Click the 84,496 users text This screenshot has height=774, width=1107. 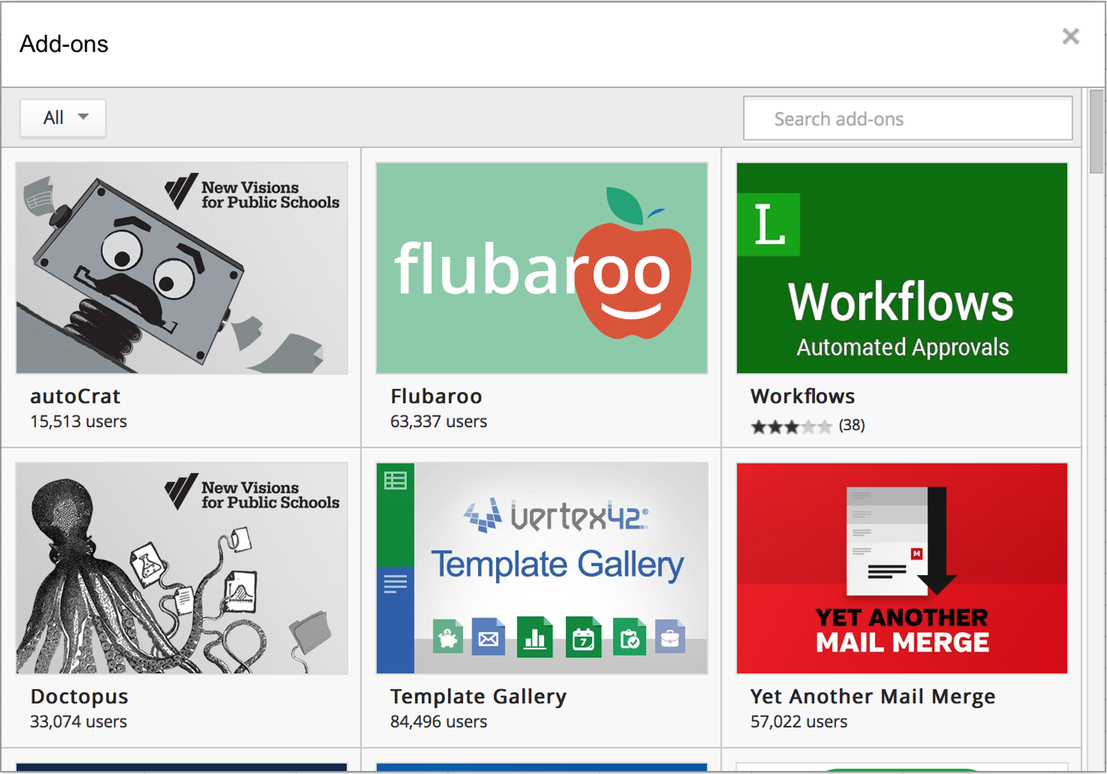tap(438, 722)
